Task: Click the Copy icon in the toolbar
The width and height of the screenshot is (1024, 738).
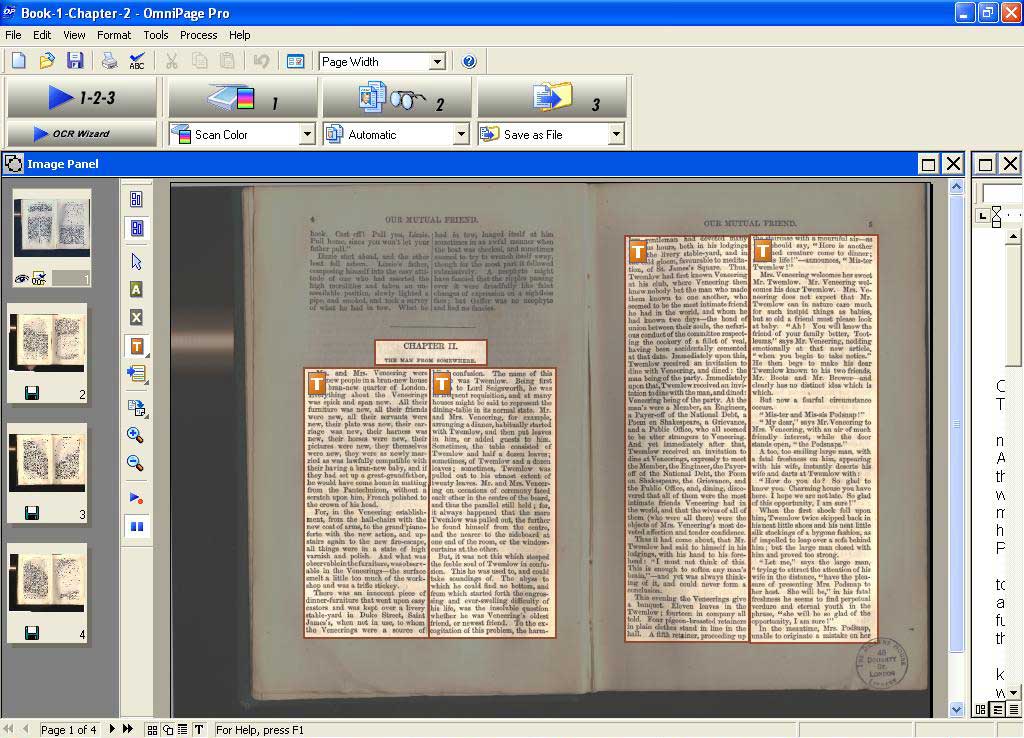Action: [x=199, y=61]
